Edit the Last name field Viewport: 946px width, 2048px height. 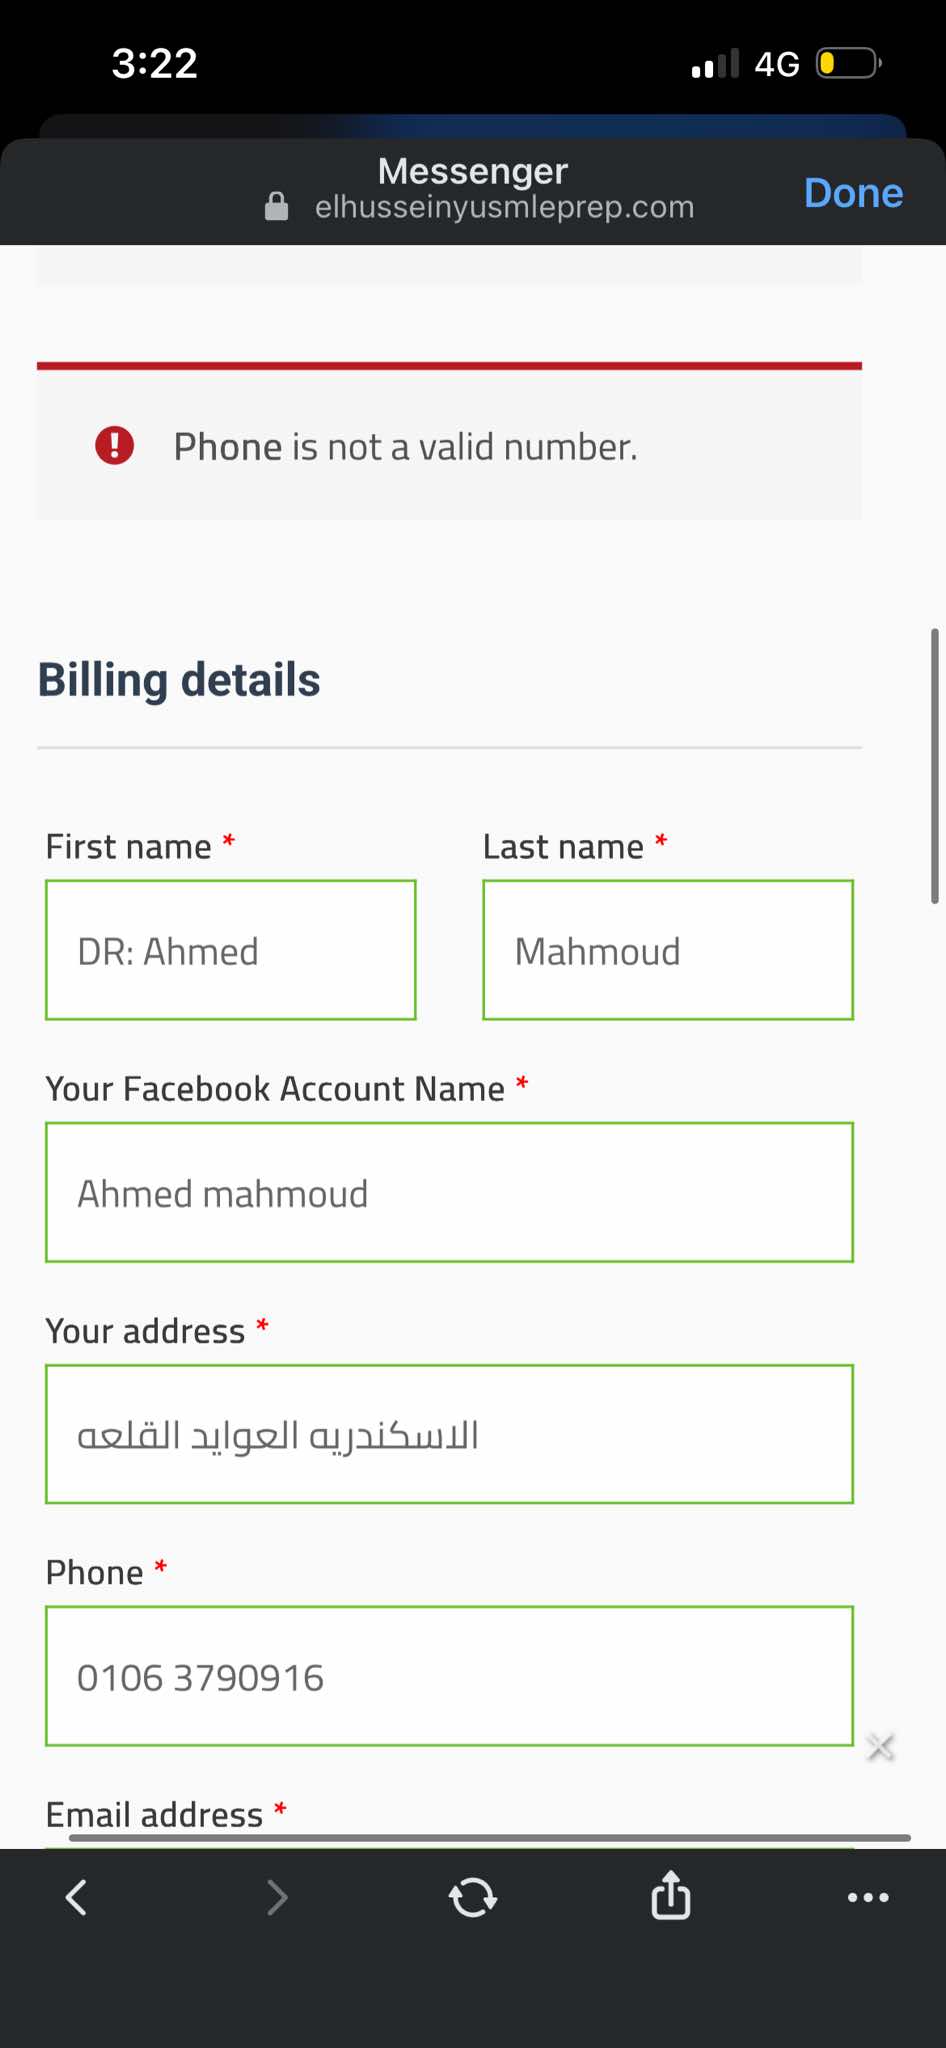pyautogui.click(x=667, y=950)
